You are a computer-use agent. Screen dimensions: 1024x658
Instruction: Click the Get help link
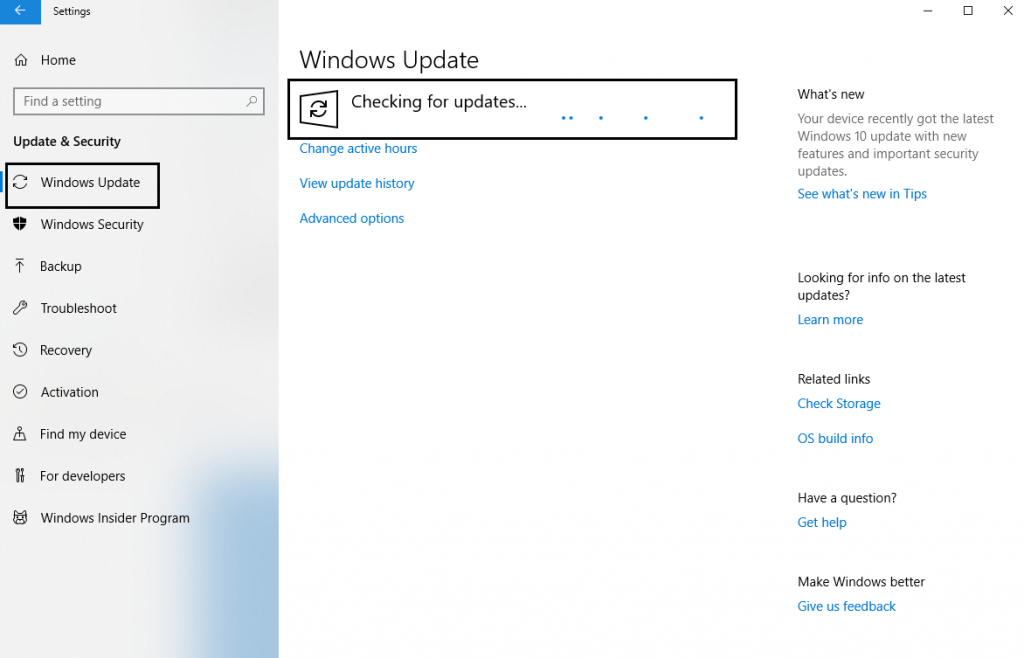822,522
